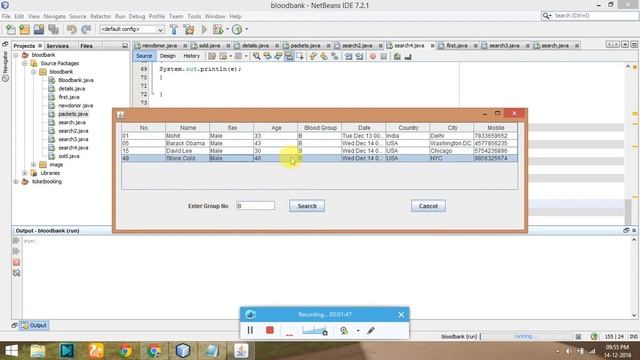The width and height of the screenshot is (640, 360).
Task: Click the Search button in dialog
Action: point(307,206)
